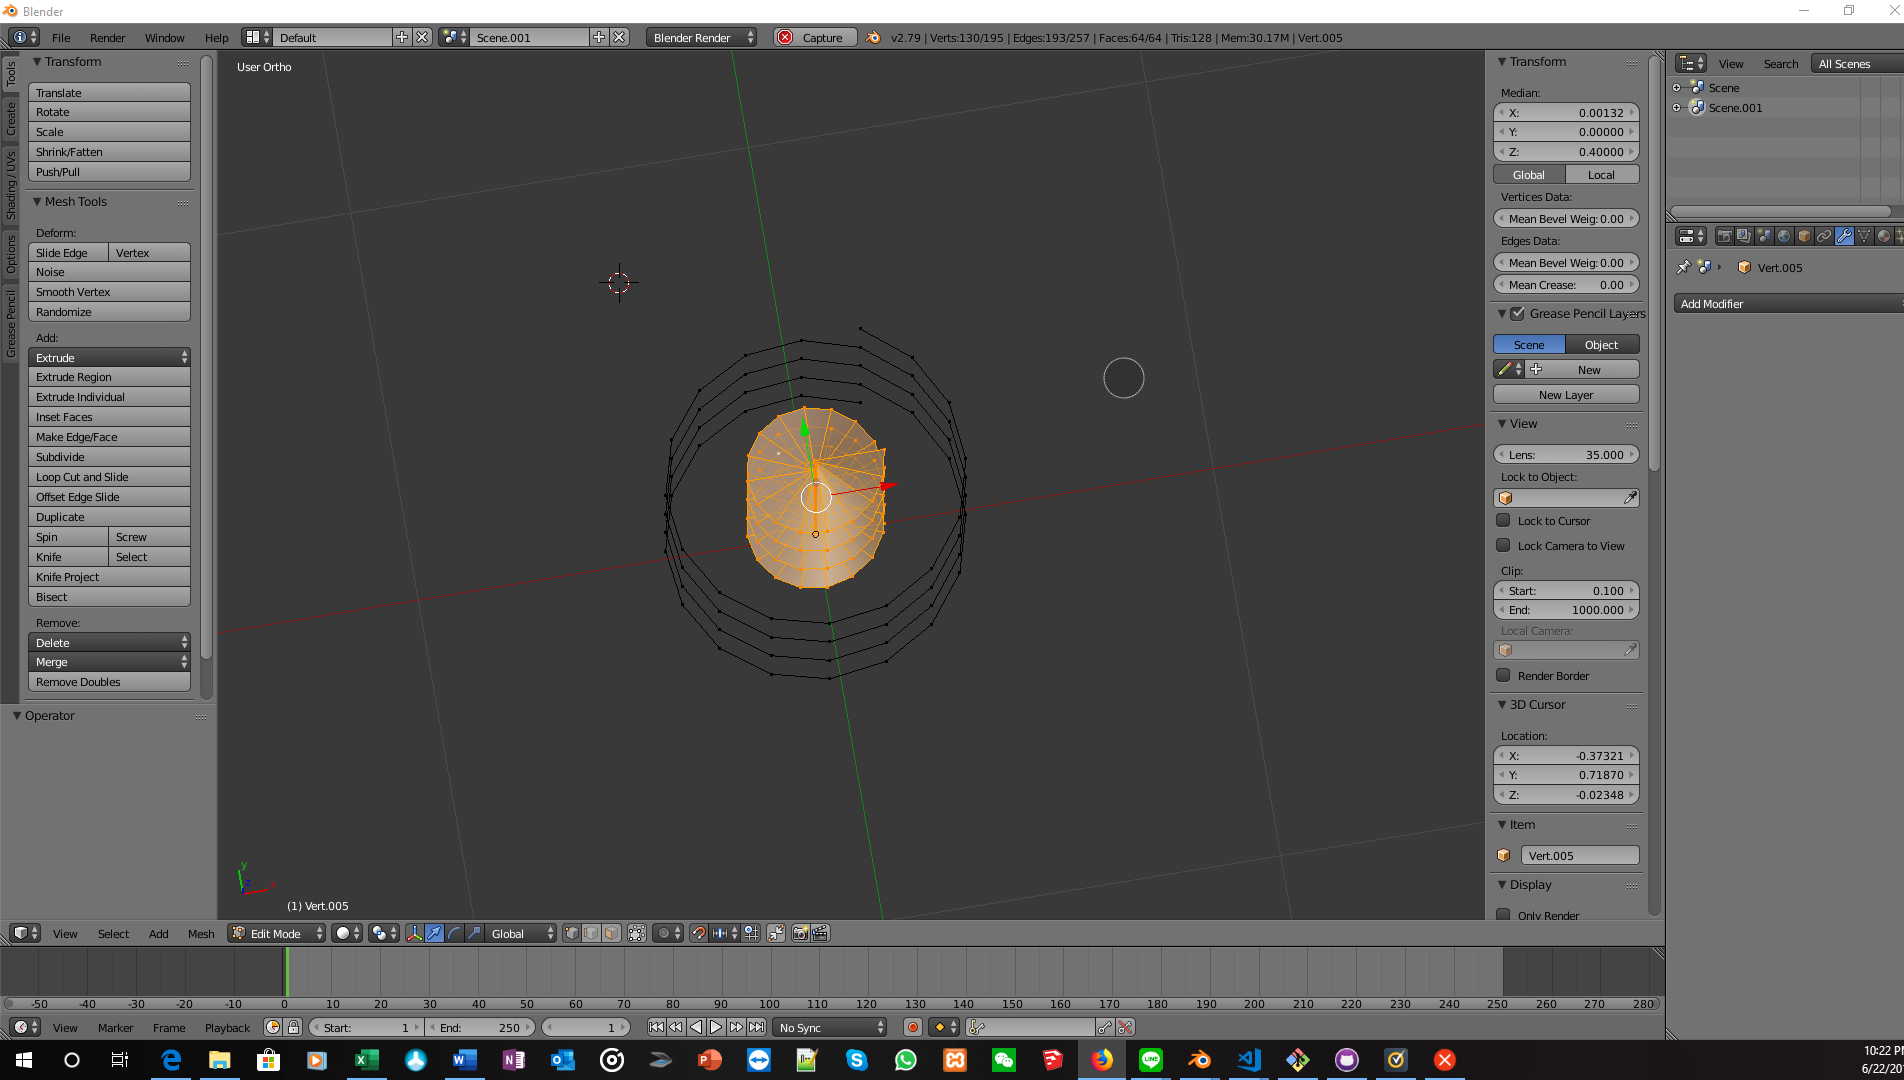1904x1080 pixels.
Task: Open the Delete dropdown menu
Action: click(109, 642)
